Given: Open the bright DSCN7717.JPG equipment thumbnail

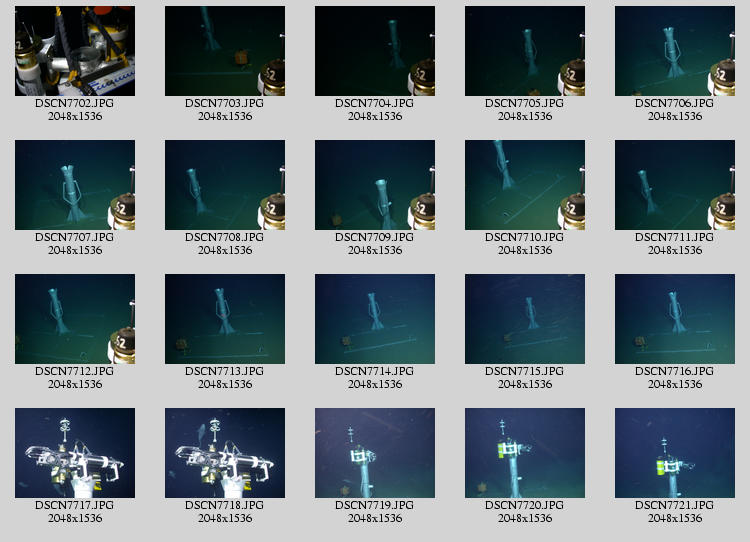Looking at the screenshot, I should (x=75, y=453).
